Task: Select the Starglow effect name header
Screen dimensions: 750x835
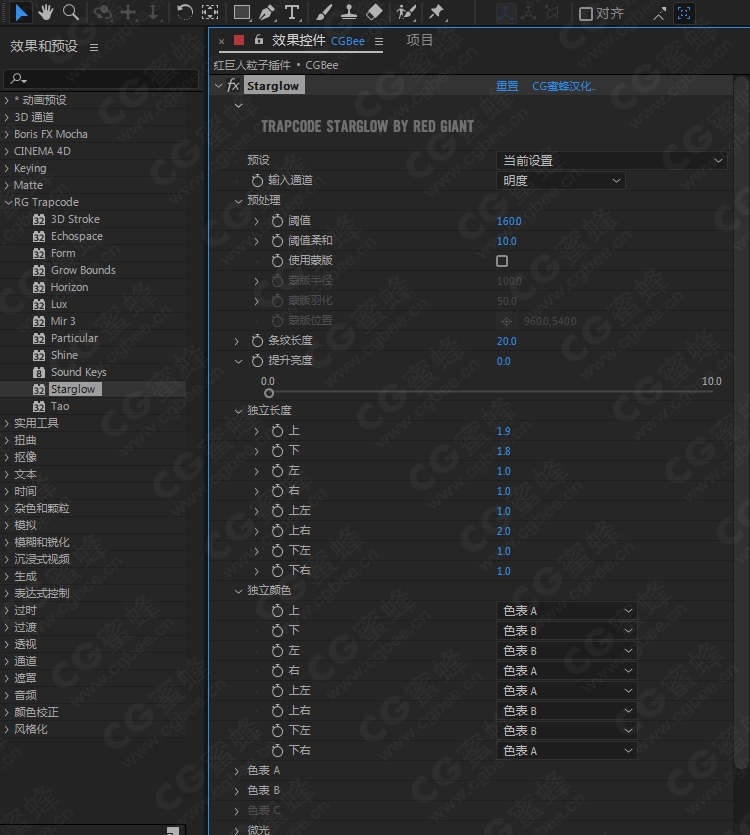Action: pos(273,86)
